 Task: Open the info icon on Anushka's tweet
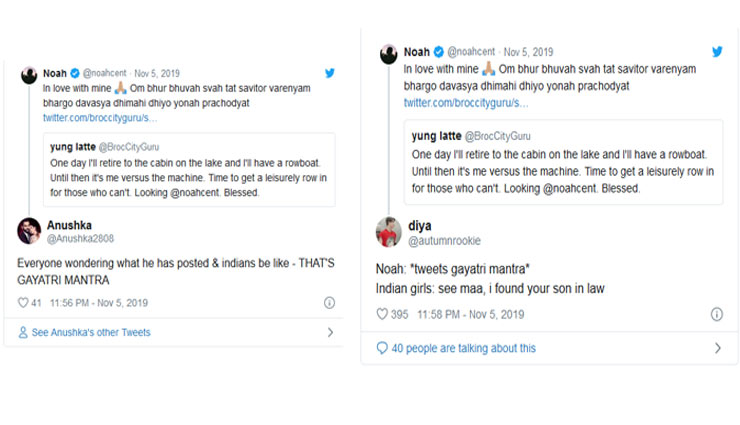(329, 302)
